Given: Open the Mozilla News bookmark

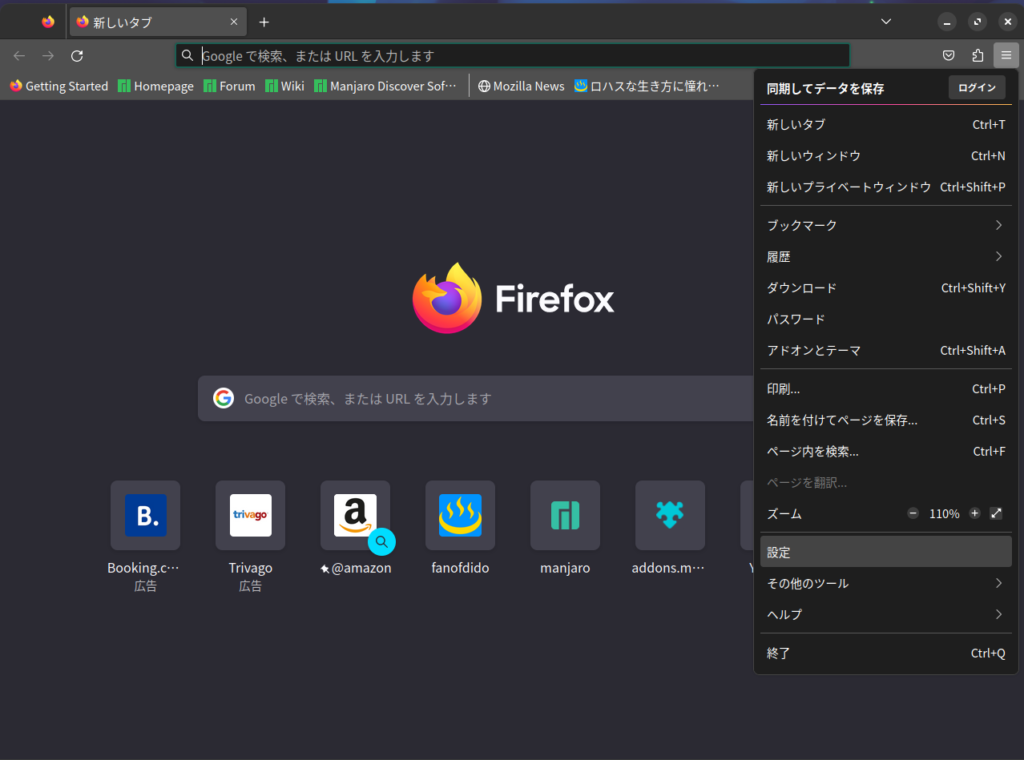Looking at the screenshot, I should pyautogui.click(x=521, y=86).
